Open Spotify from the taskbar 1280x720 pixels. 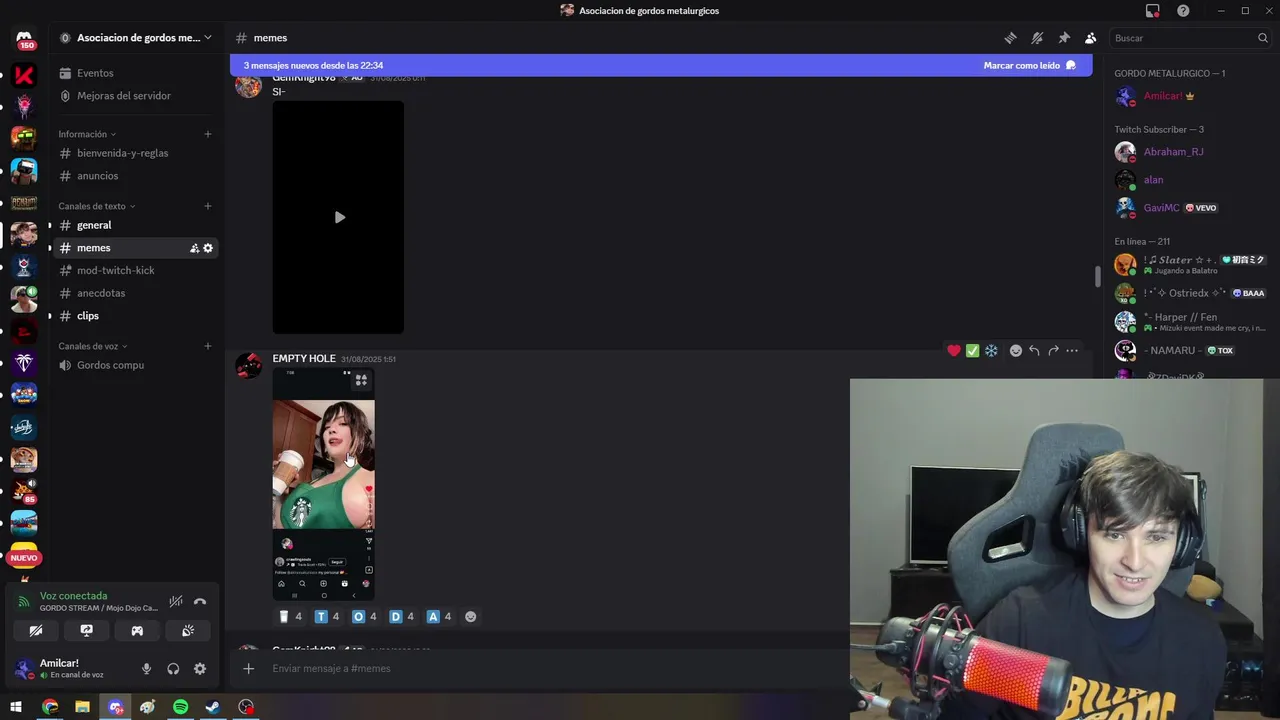(181, 707)
